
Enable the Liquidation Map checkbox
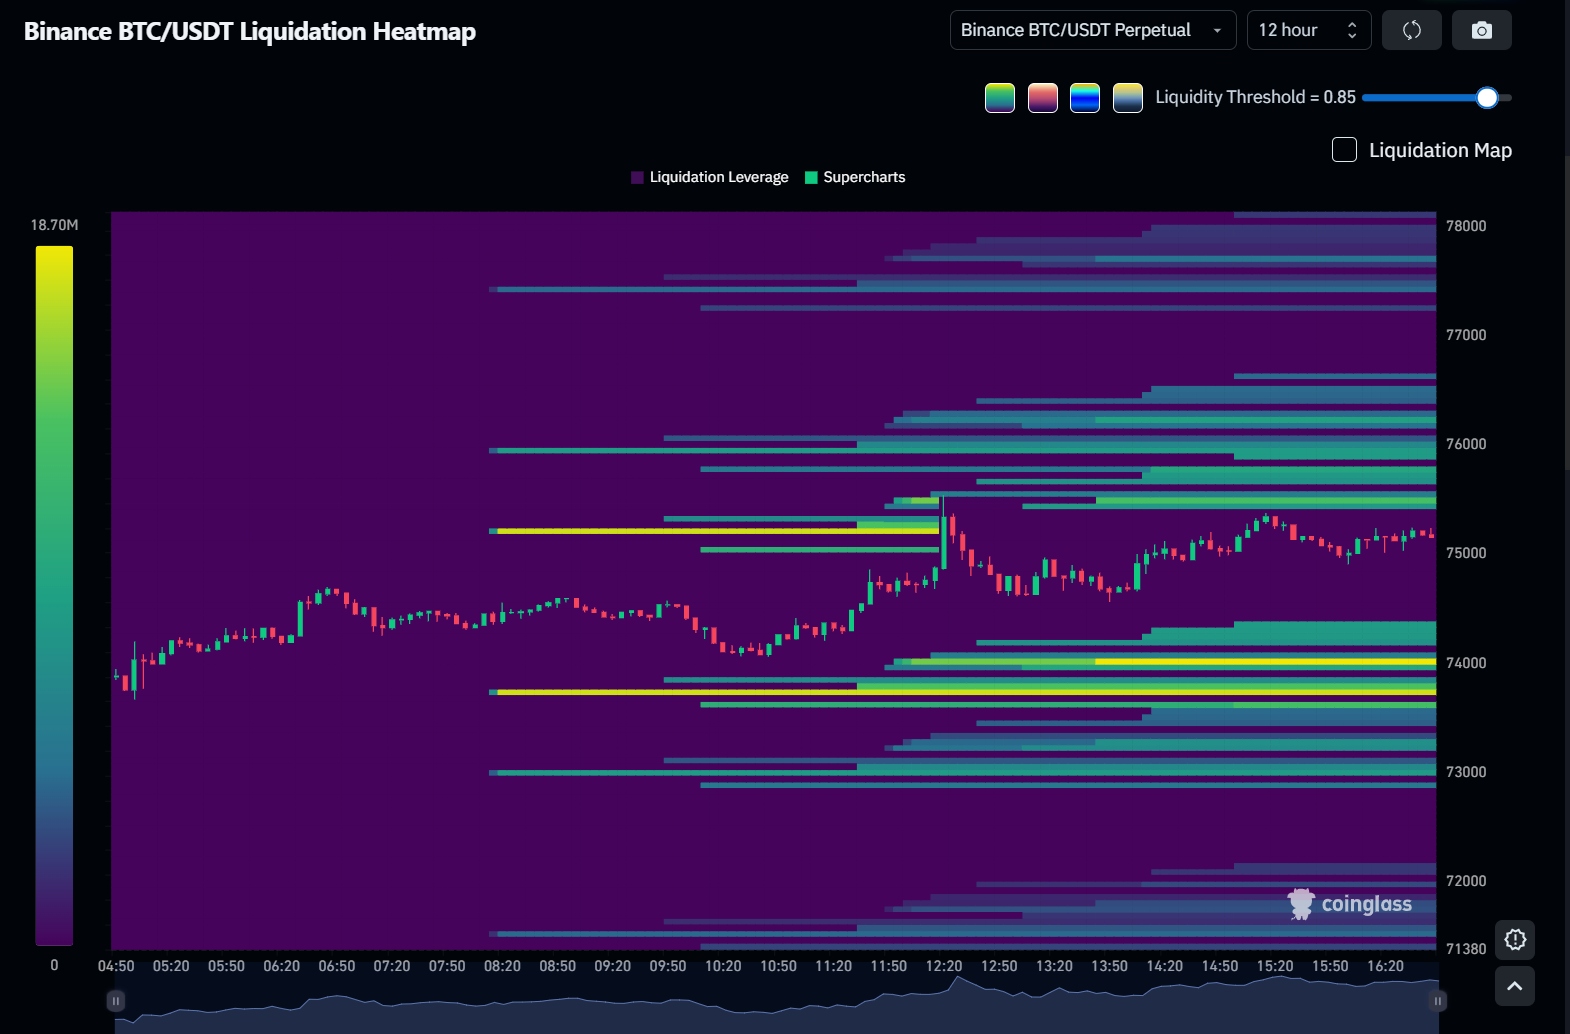point(1344,150)
